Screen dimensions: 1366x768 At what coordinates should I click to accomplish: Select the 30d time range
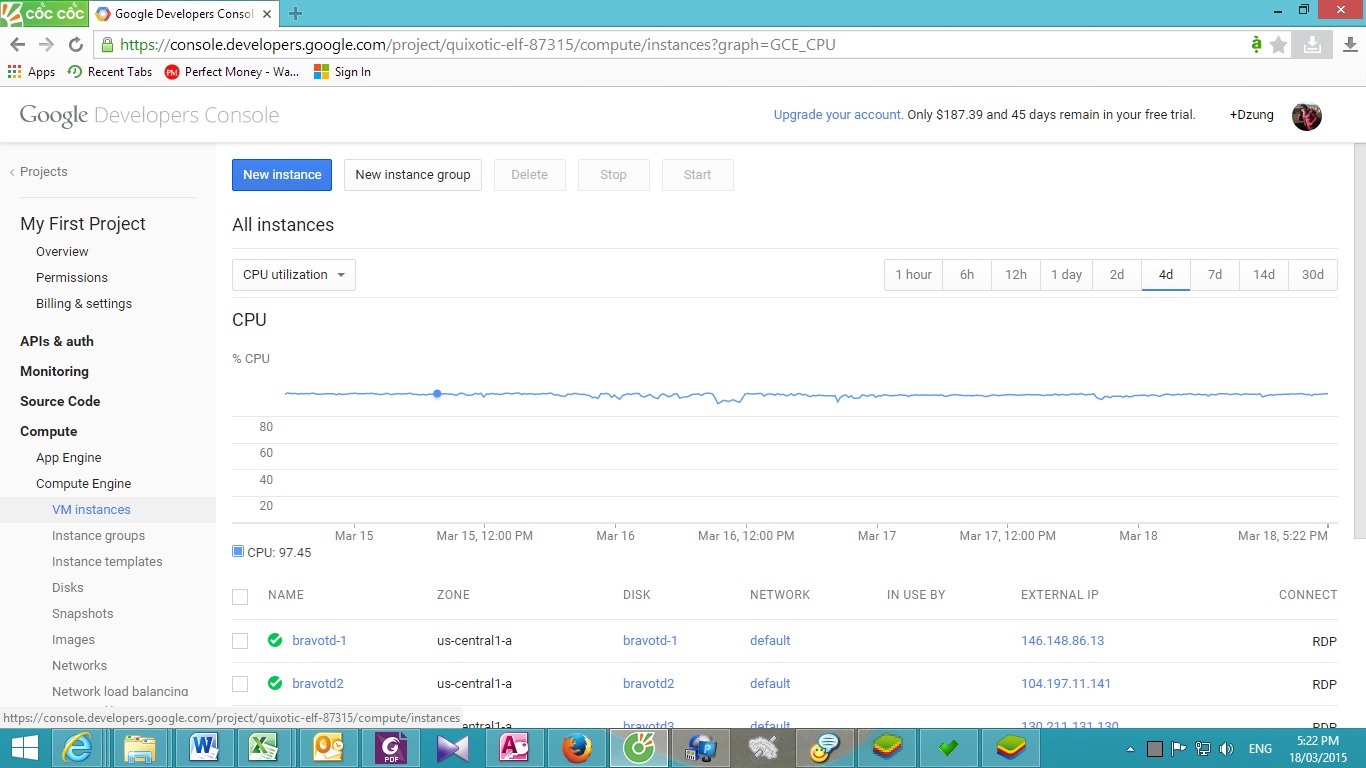click(1313, 275)
